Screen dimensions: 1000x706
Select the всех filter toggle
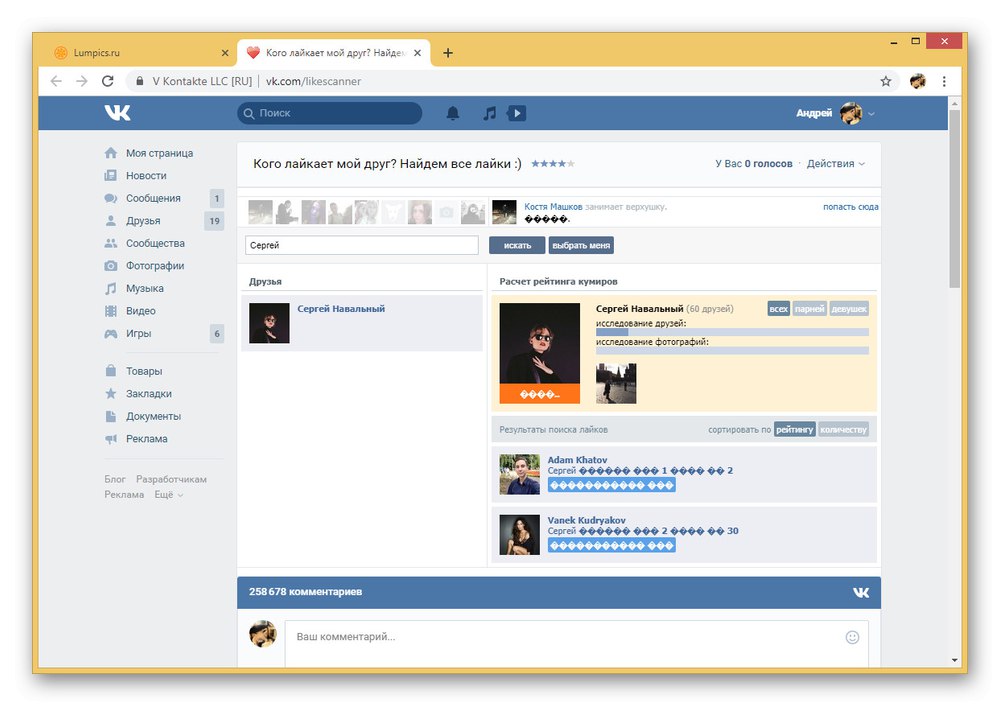coord(779,309)
